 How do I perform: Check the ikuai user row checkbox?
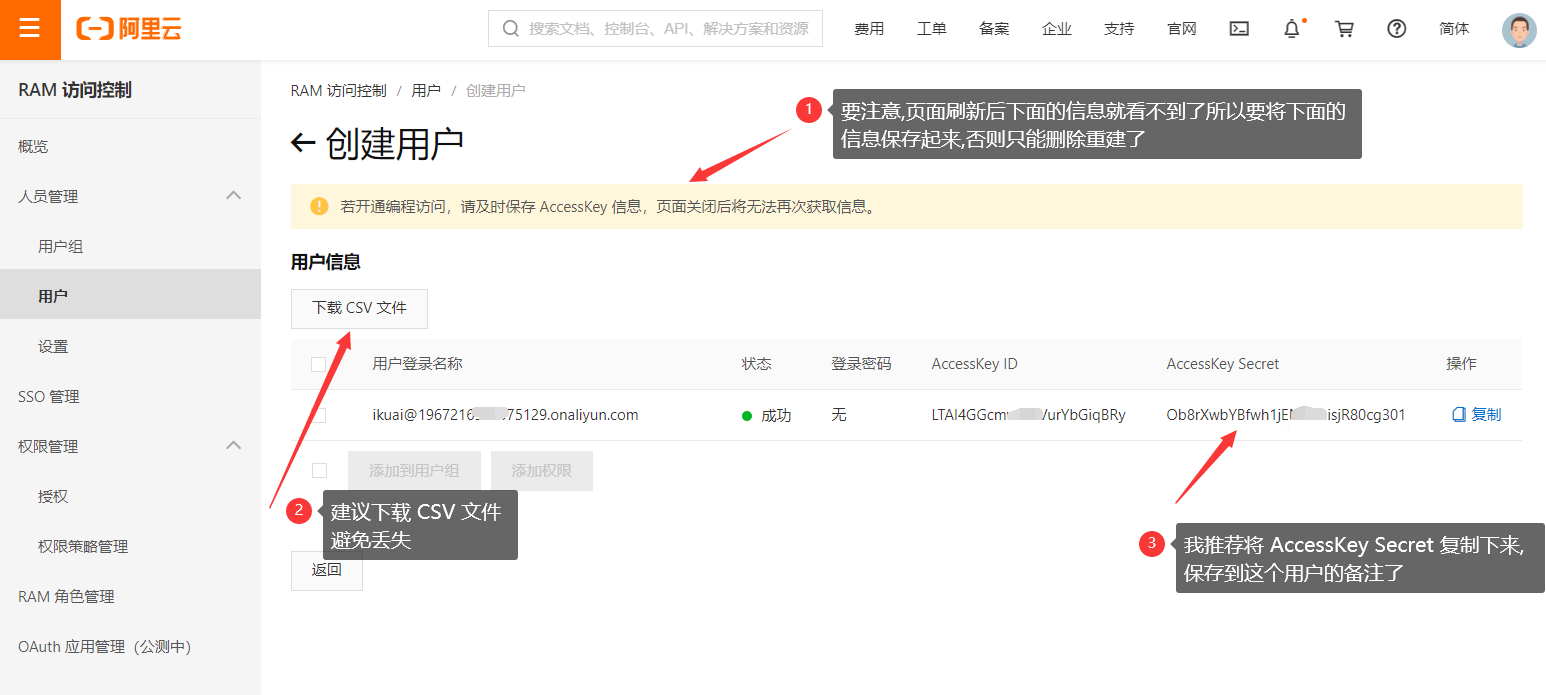[319, 415]
